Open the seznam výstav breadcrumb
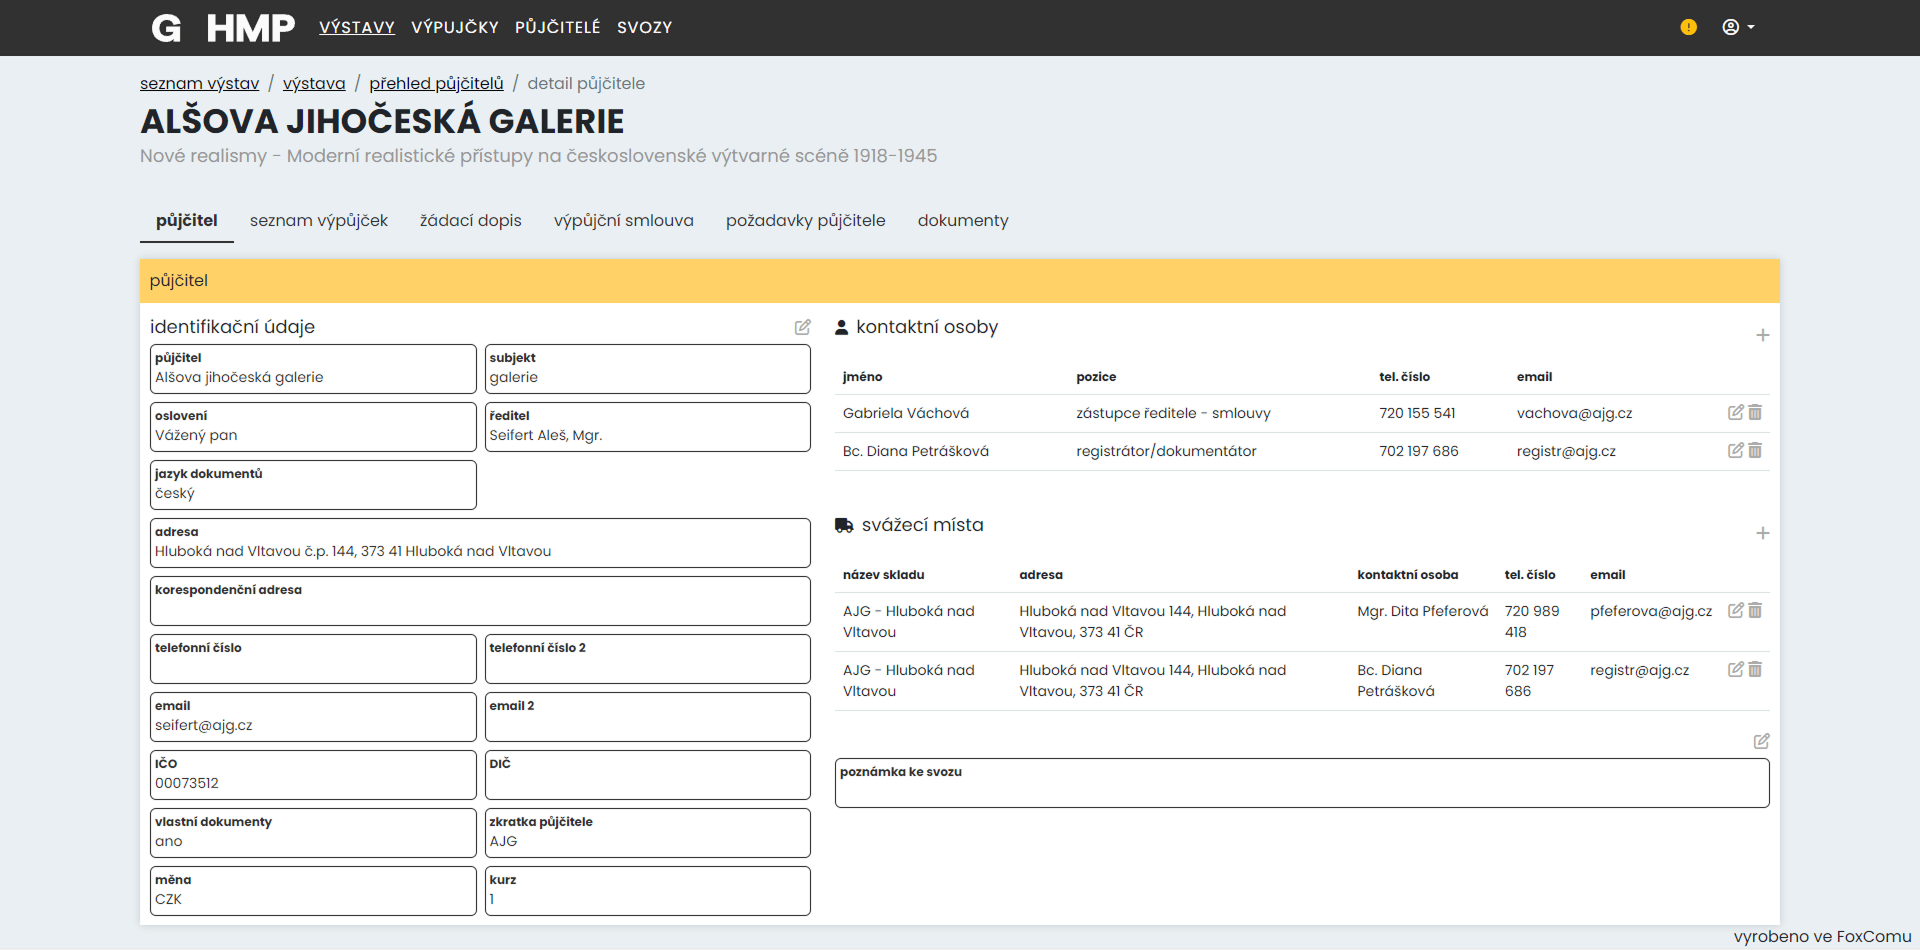The width and height of the screenshot is (1920, 950). 199,83
